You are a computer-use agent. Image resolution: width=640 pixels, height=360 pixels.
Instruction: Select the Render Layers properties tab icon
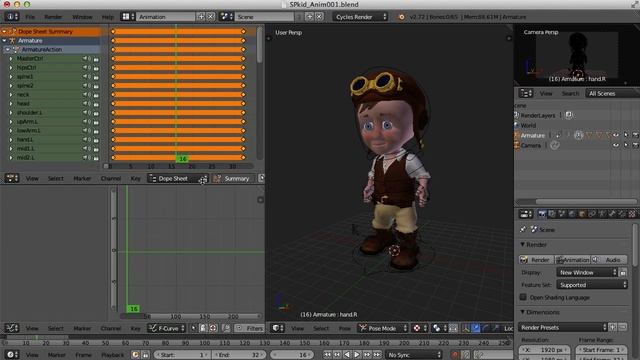click(x=552, y=214)
